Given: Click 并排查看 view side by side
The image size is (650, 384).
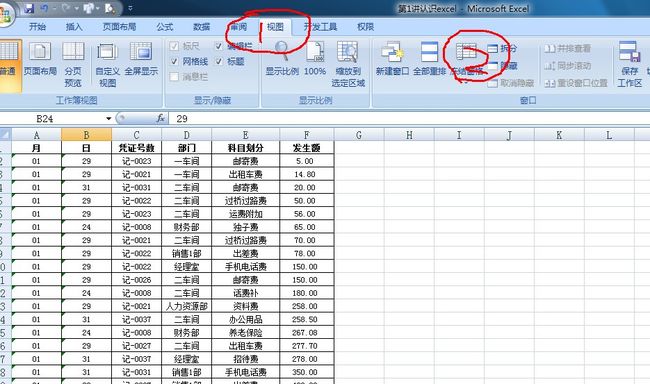Looking at the screenshot, I should click(x=567, y=49).
